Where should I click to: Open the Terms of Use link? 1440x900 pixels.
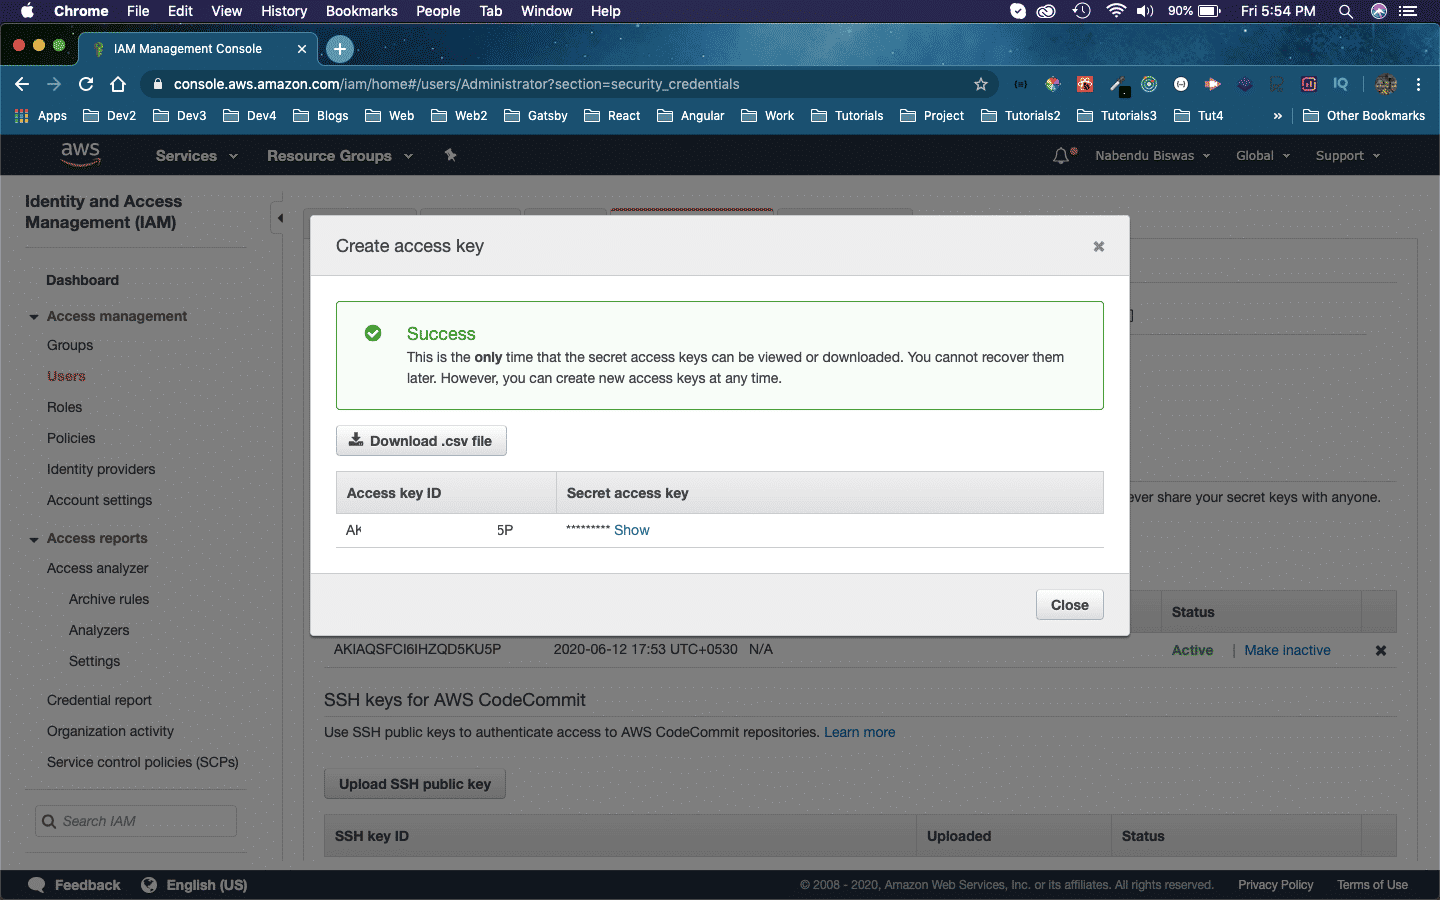[x=1373, y=885]
